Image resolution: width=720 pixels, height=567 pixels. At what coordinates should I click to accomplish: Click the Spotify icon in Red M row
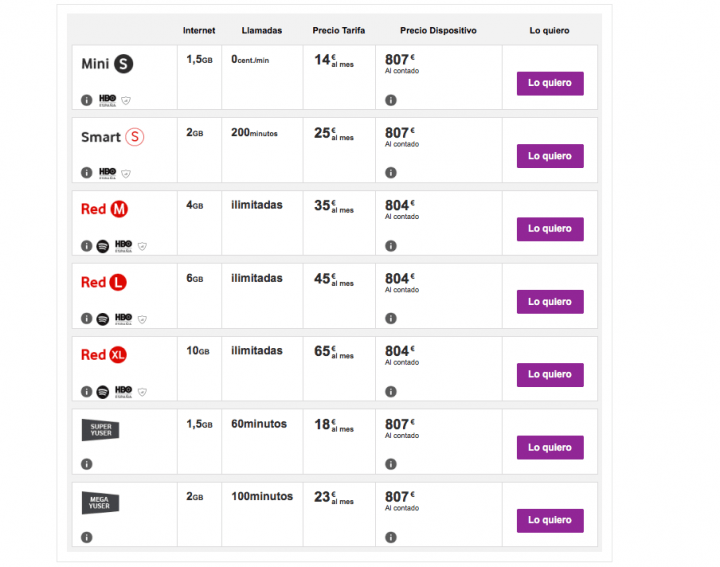pyautogui.click(x=103, y=246)
